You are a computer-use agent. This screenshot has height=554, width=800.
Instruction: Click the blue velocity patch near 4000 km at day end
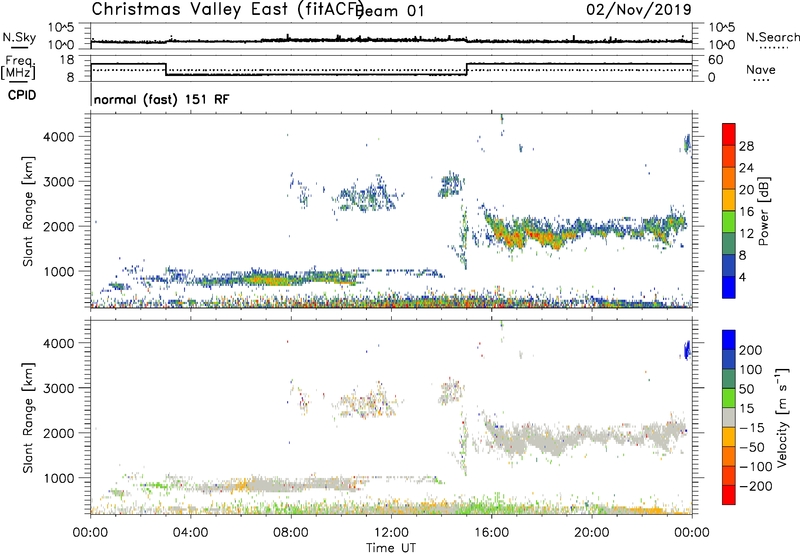pos(687,350)
